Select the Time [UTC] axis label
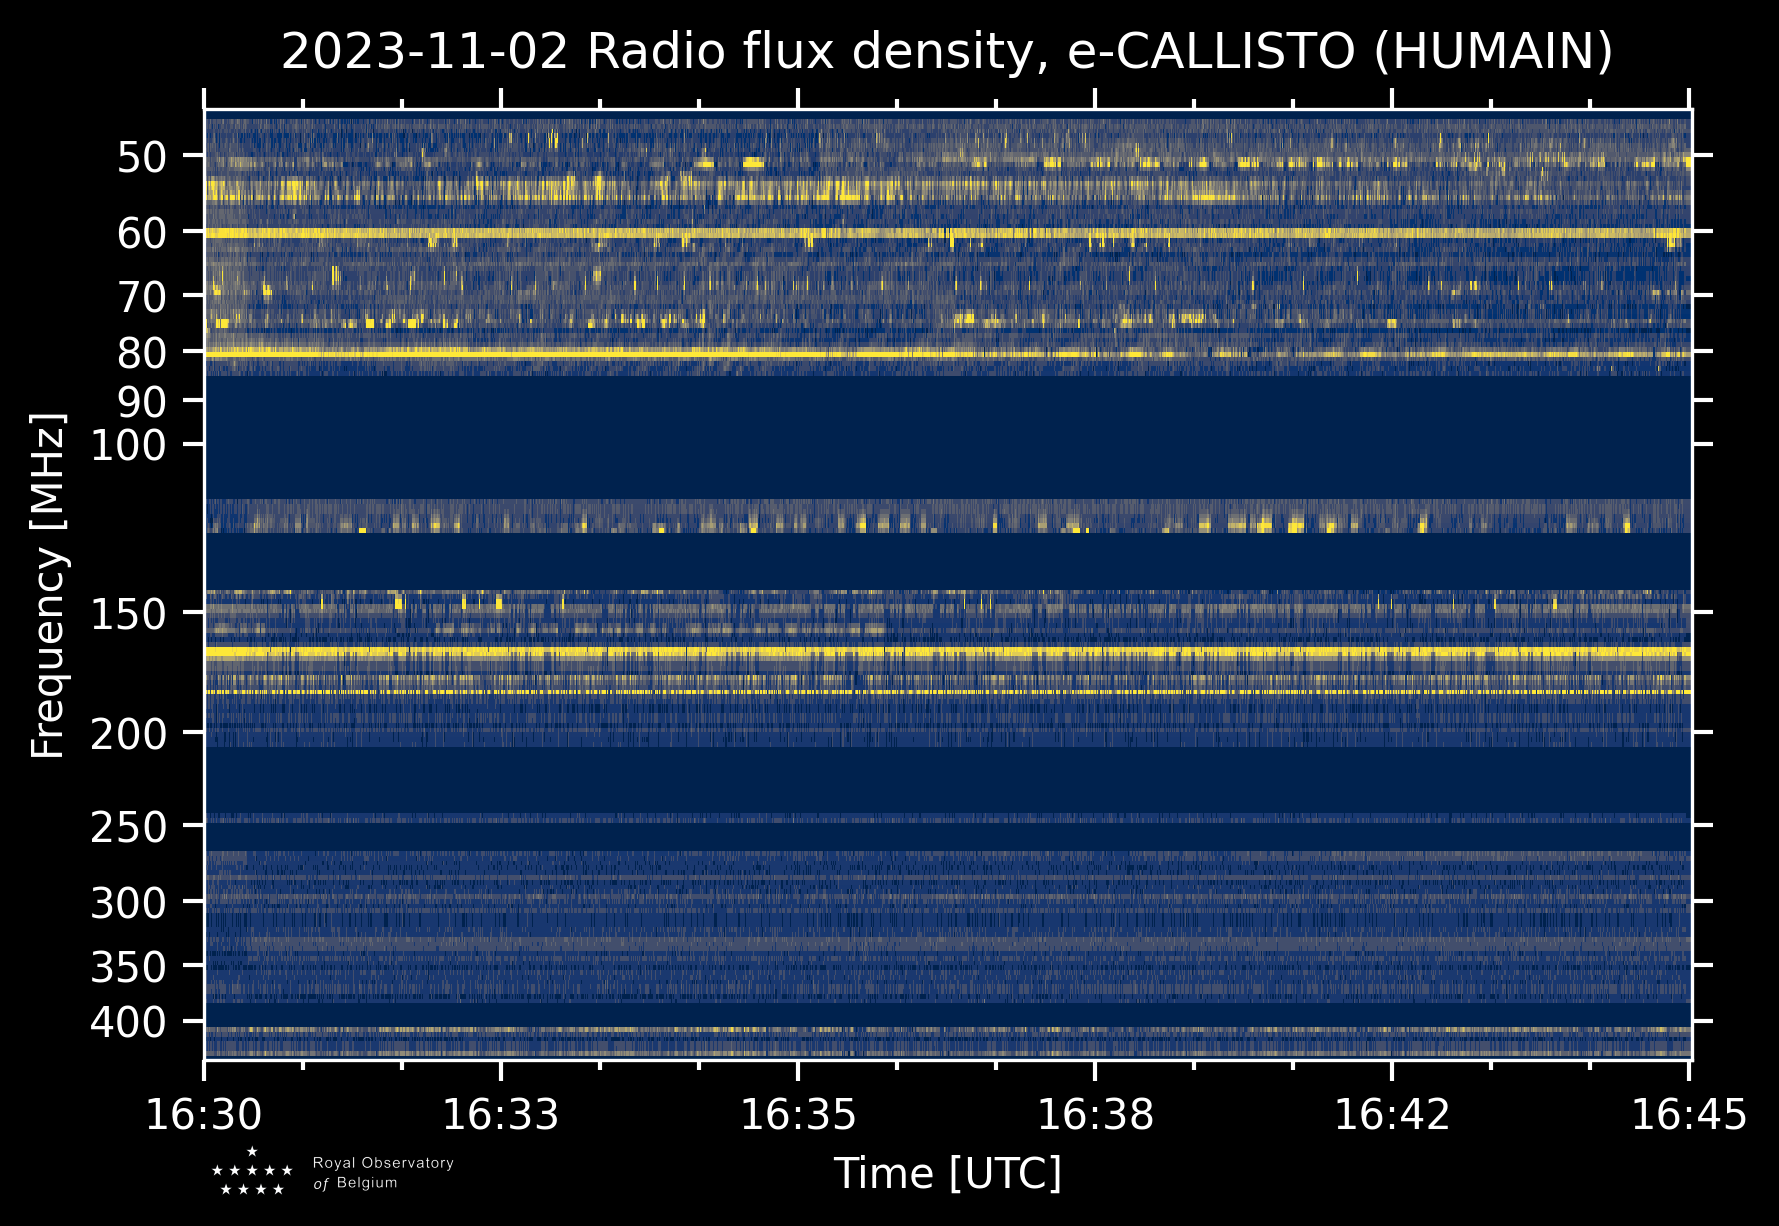The width and height of the screenshot is (1779, 1226). point(947,1173)
